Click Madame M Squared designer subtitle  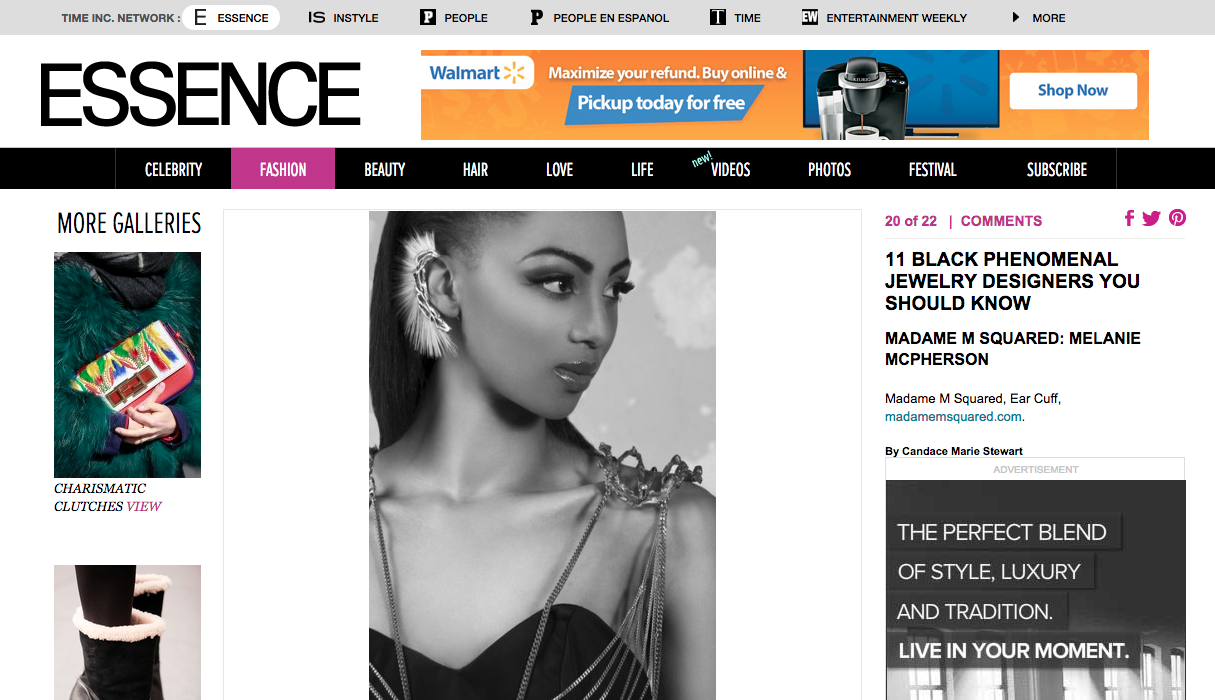pyautogui.click(x=1012, y=349)
